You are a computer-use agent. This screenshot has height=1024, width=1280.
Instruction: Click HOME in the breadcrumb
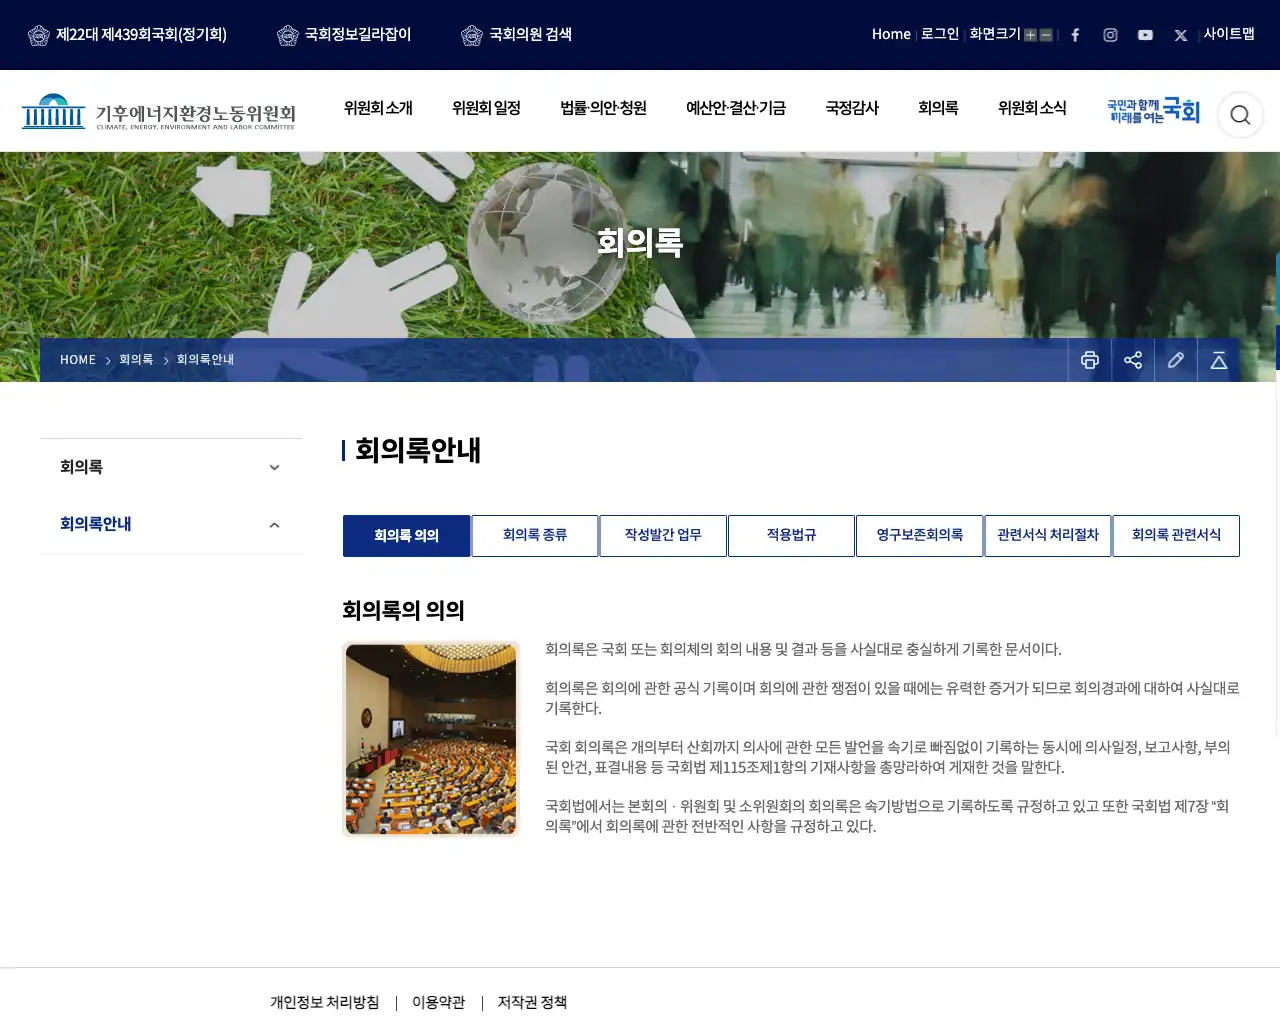pyautogui.click(x=78, y=360)
